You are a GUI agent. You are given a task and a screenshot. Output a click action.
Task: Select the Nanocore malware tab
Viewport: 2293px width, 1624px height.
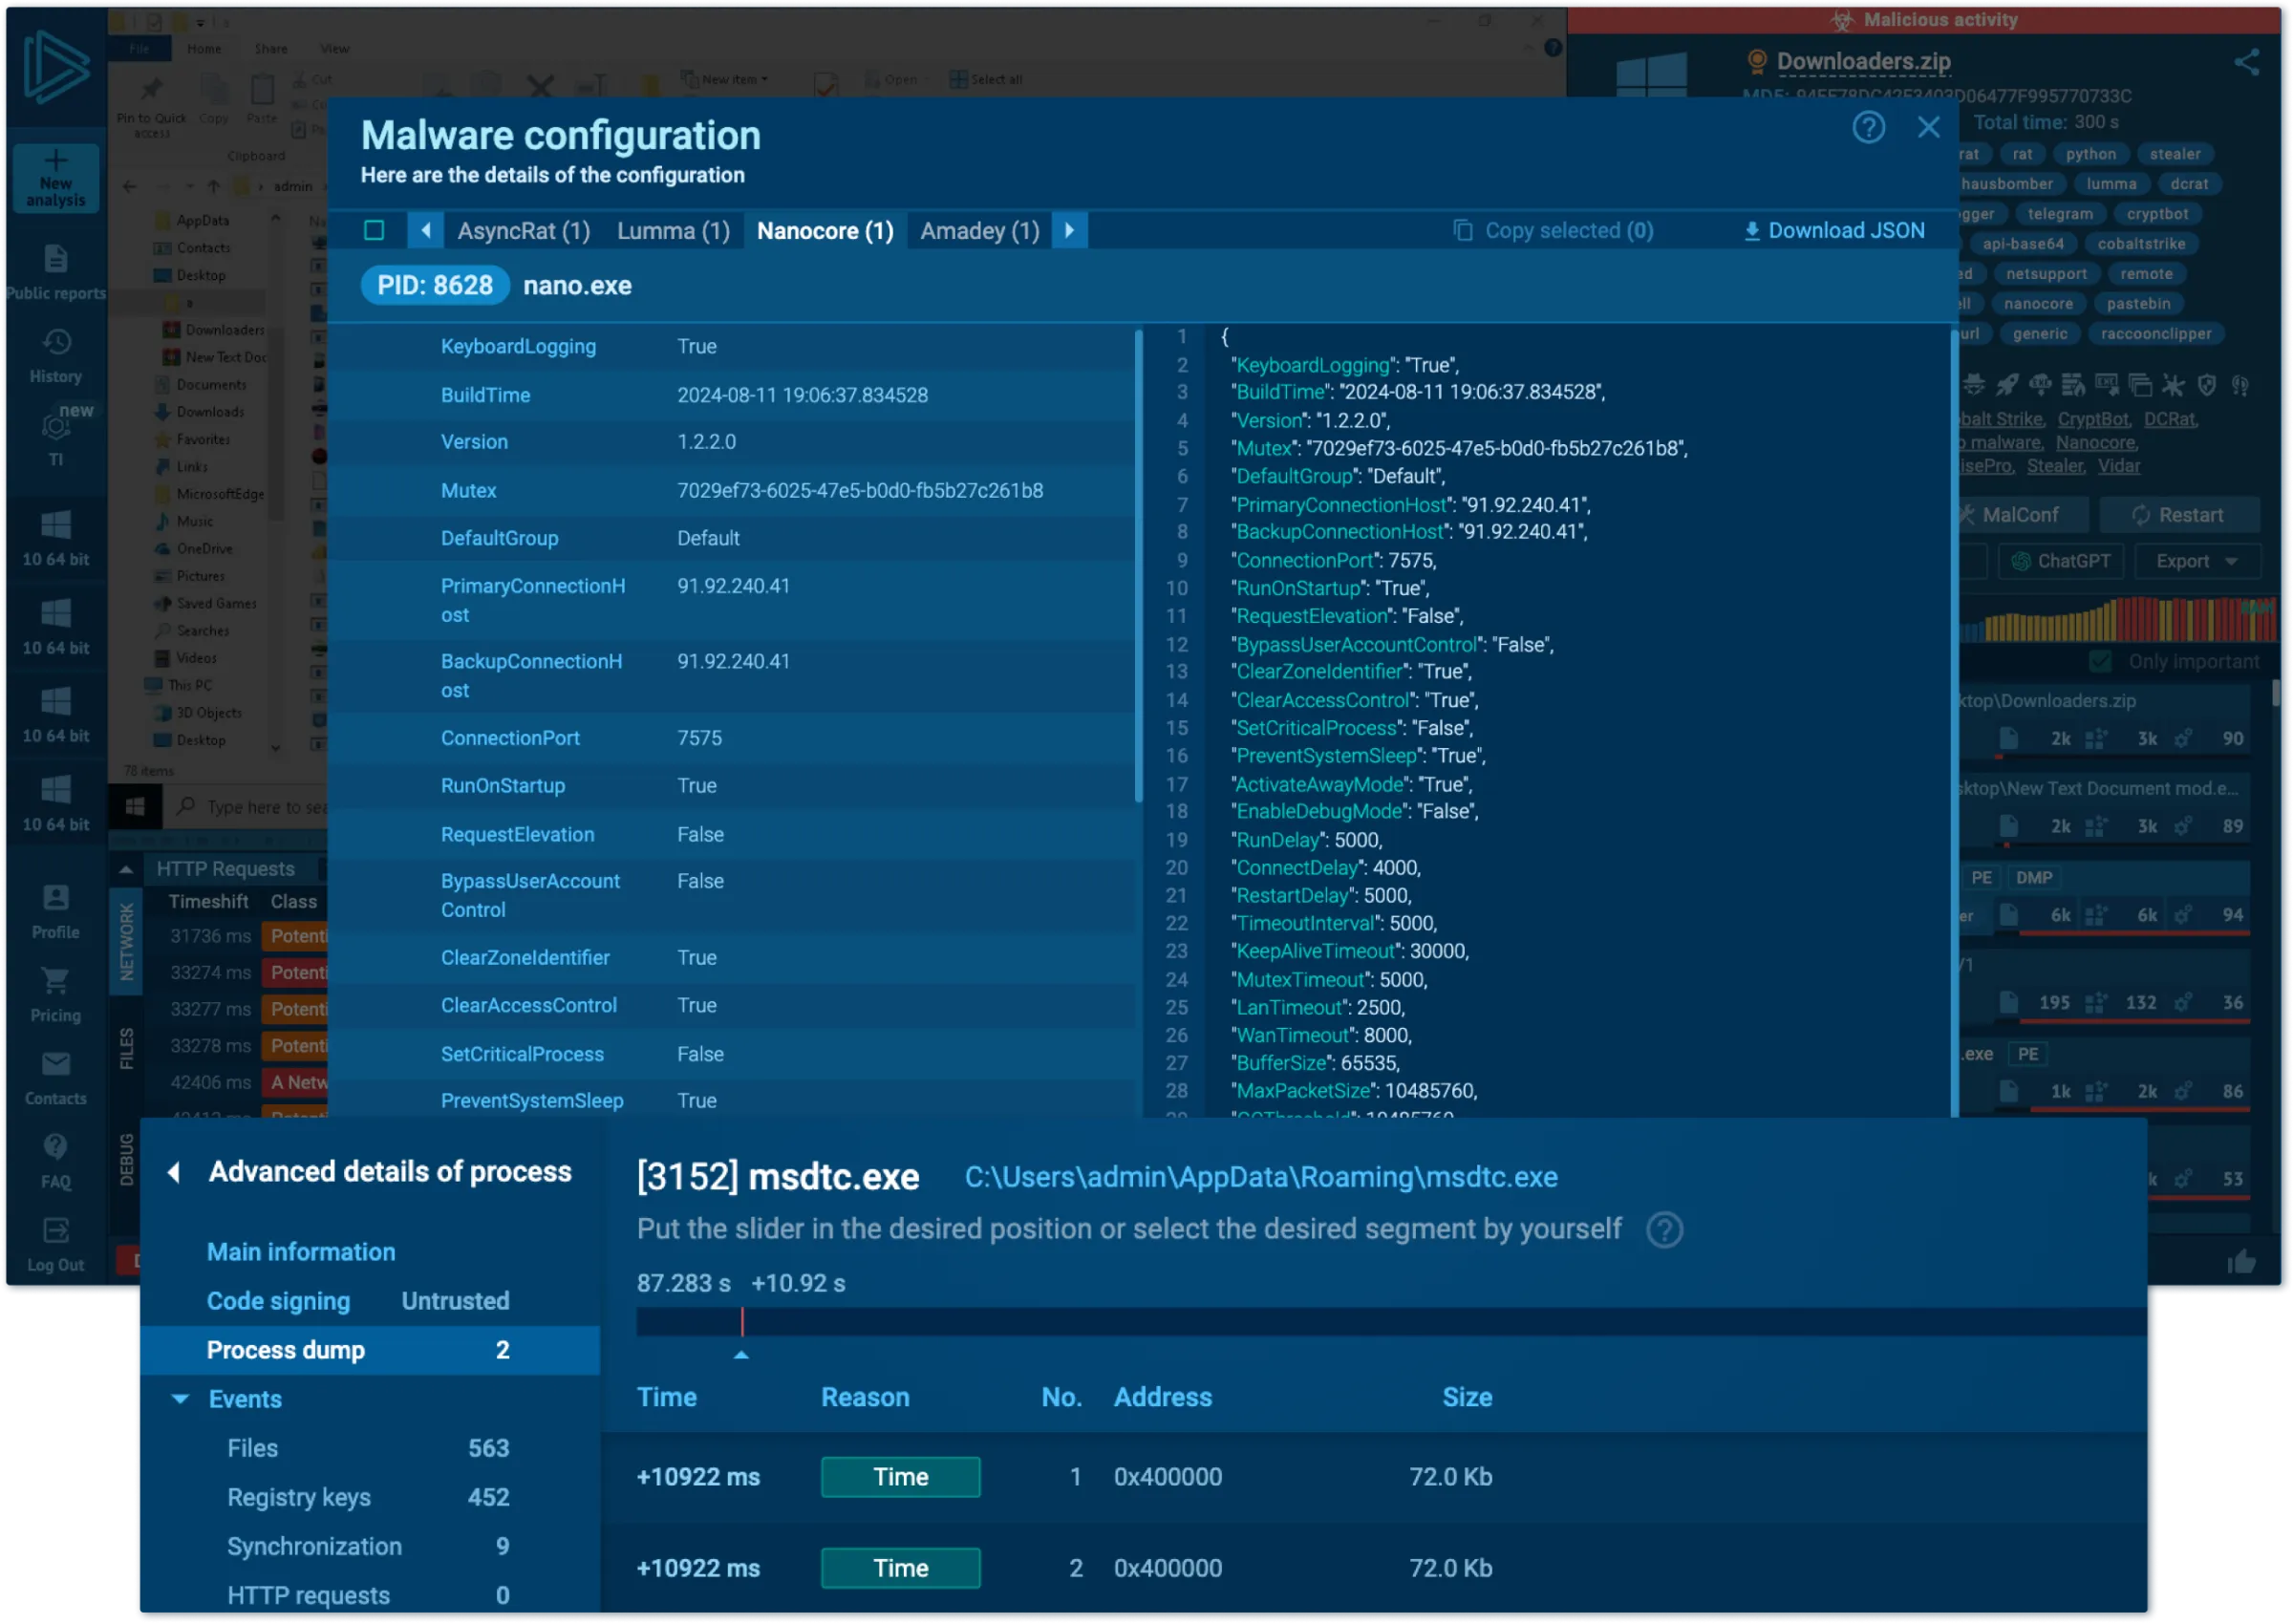click(x=823, y=230)
